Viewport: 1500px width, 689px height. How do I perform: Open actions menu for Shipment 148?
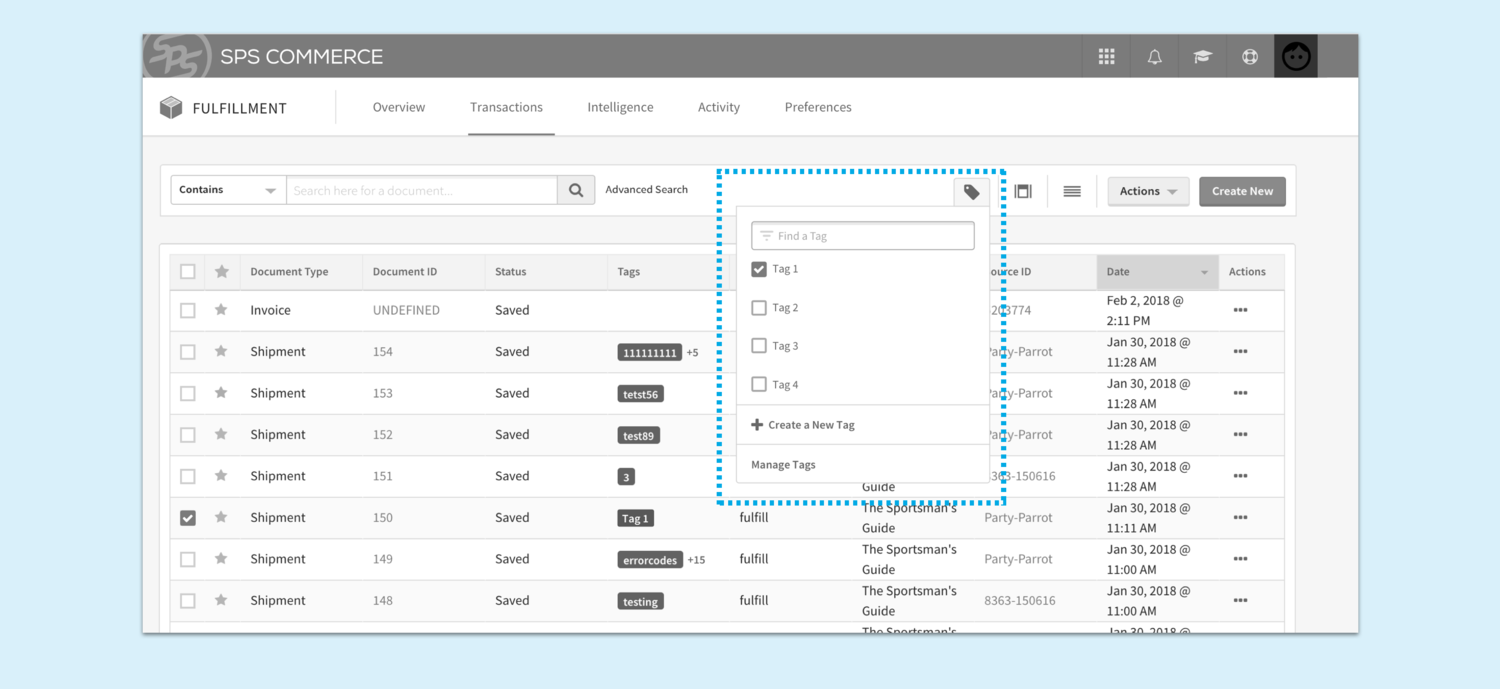coord(1240,601)
